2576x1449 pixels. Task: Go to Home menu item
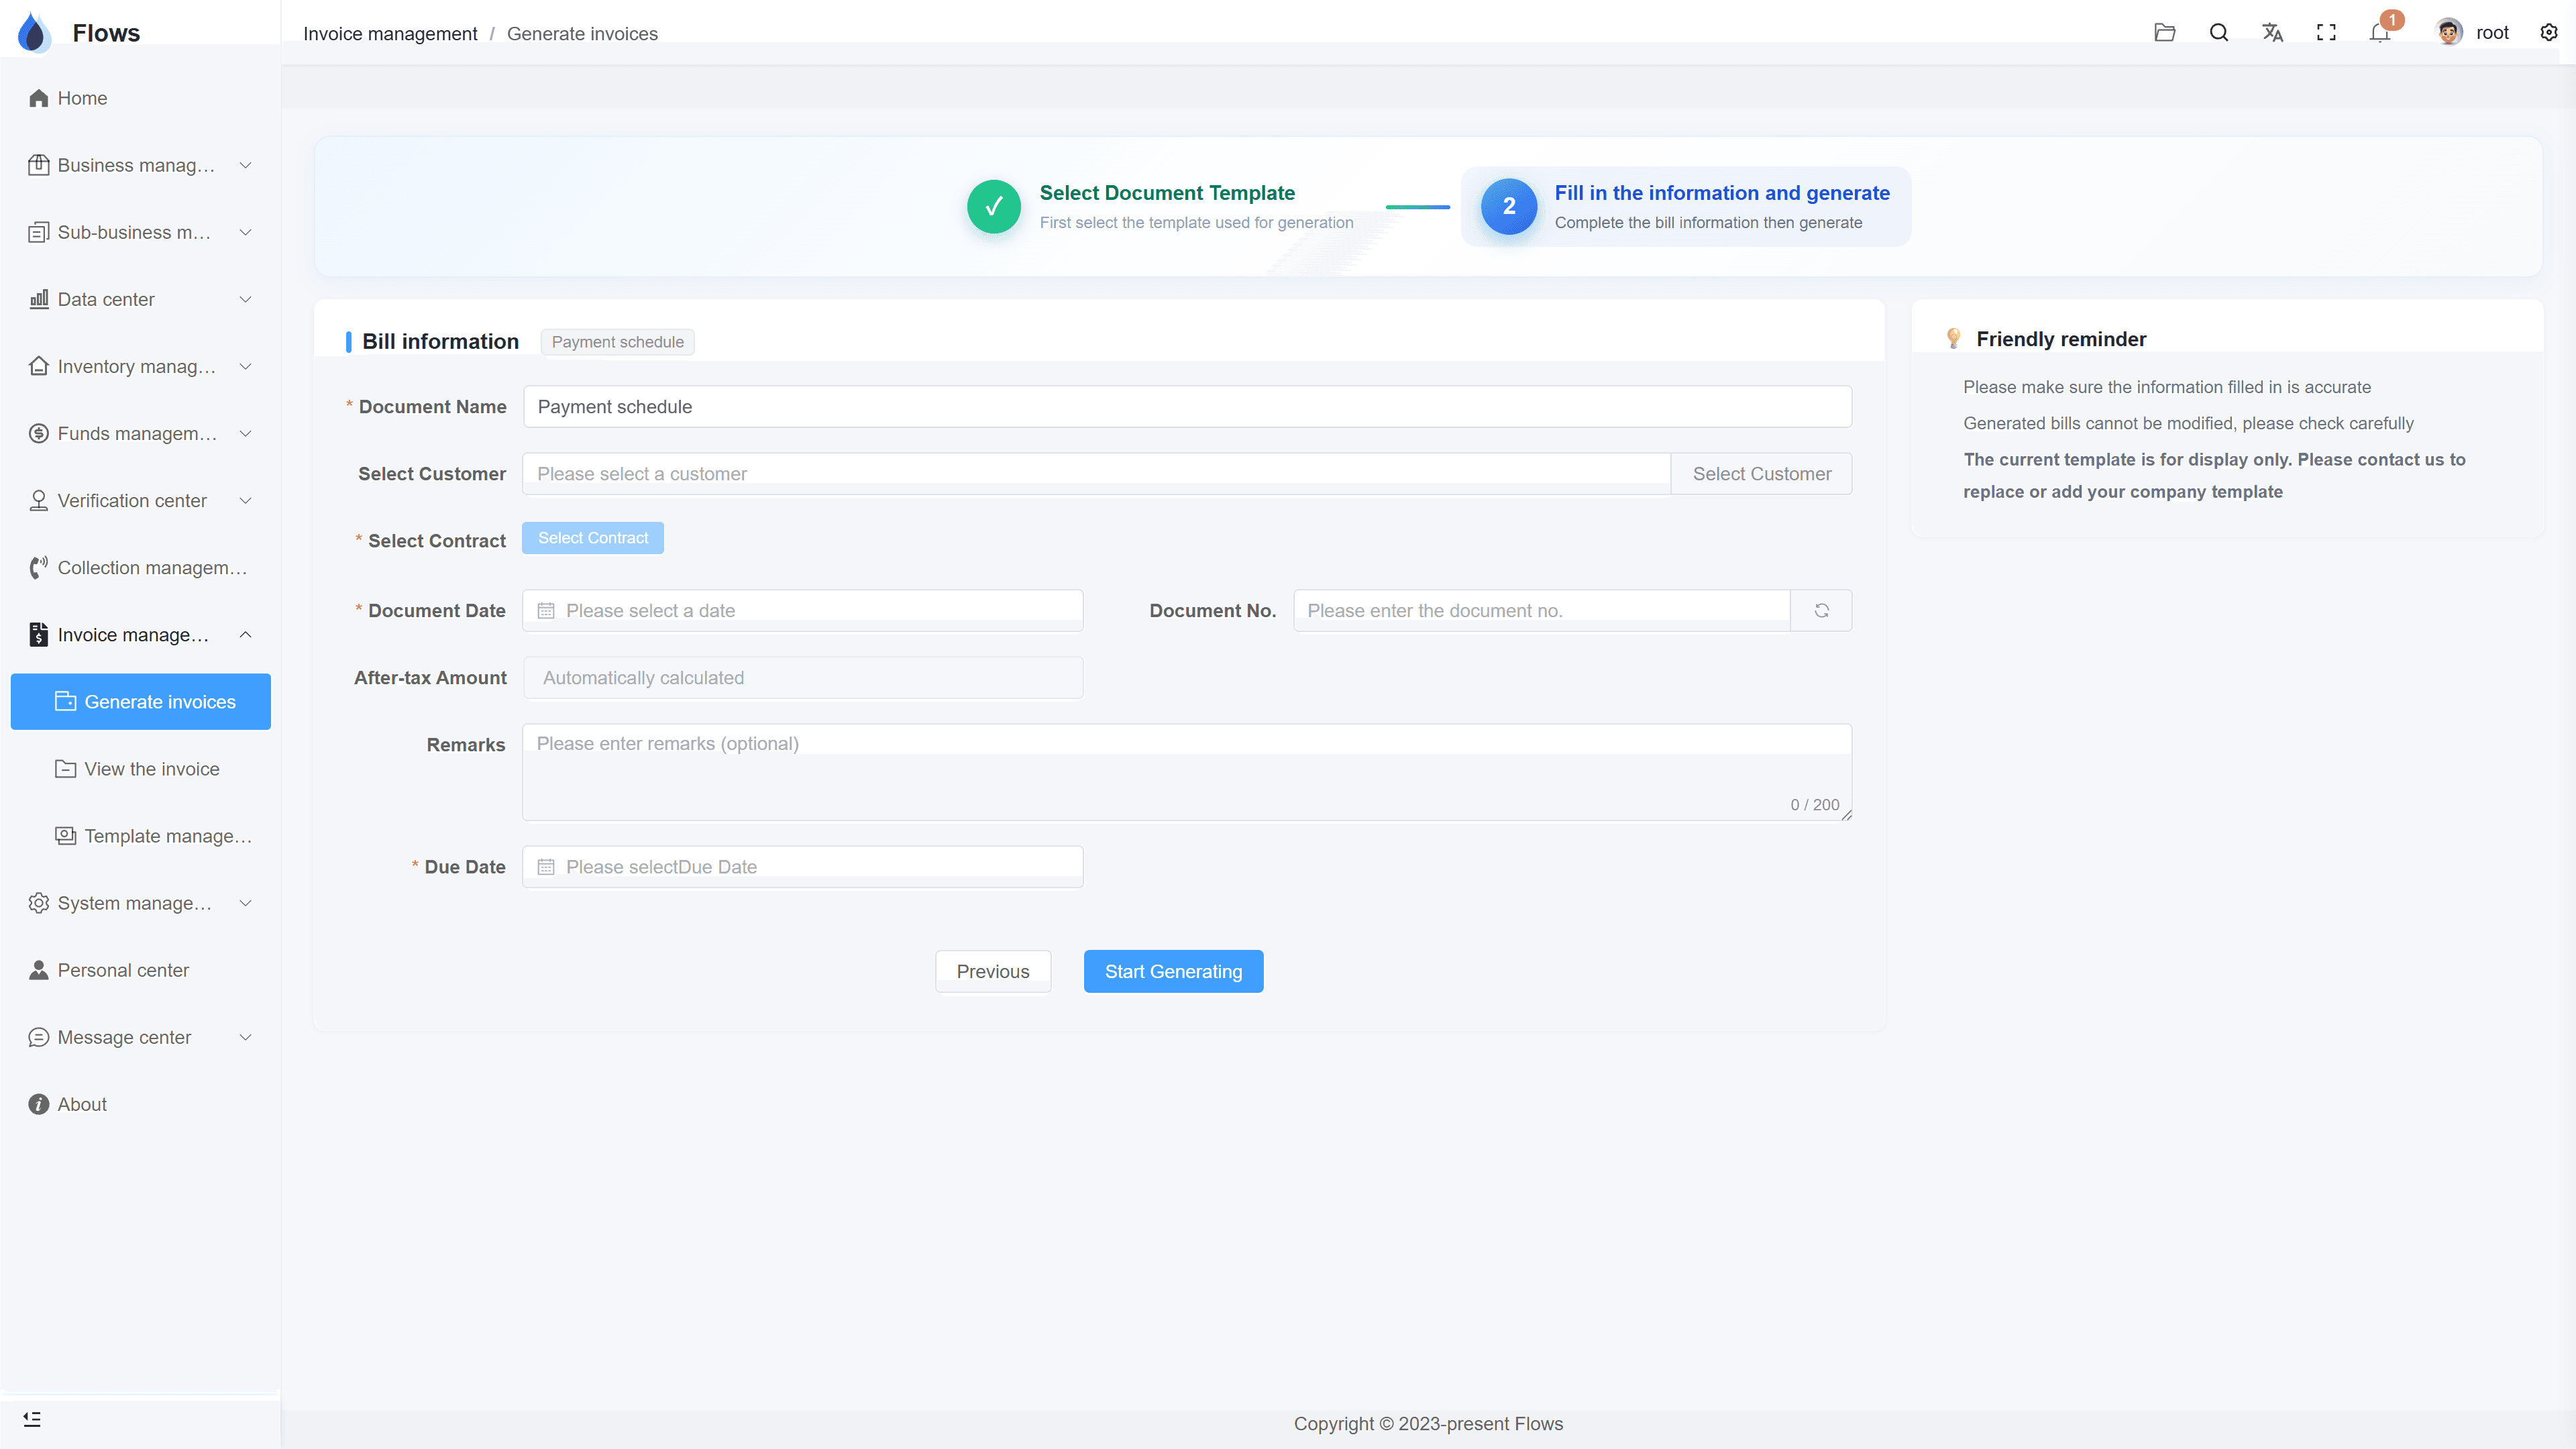click(x=141, y=98)
